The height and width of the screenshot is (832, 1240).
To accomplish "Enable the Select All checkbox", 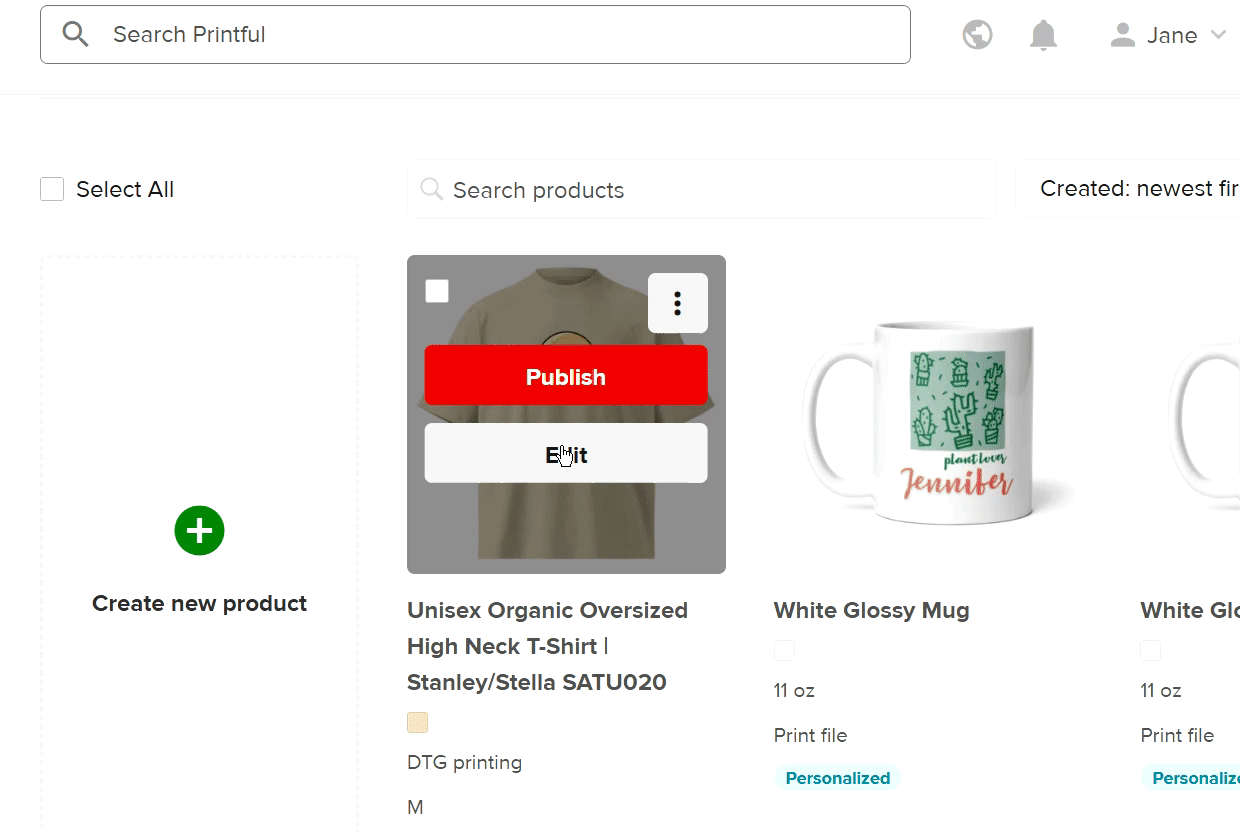I will tap(52, 188).
